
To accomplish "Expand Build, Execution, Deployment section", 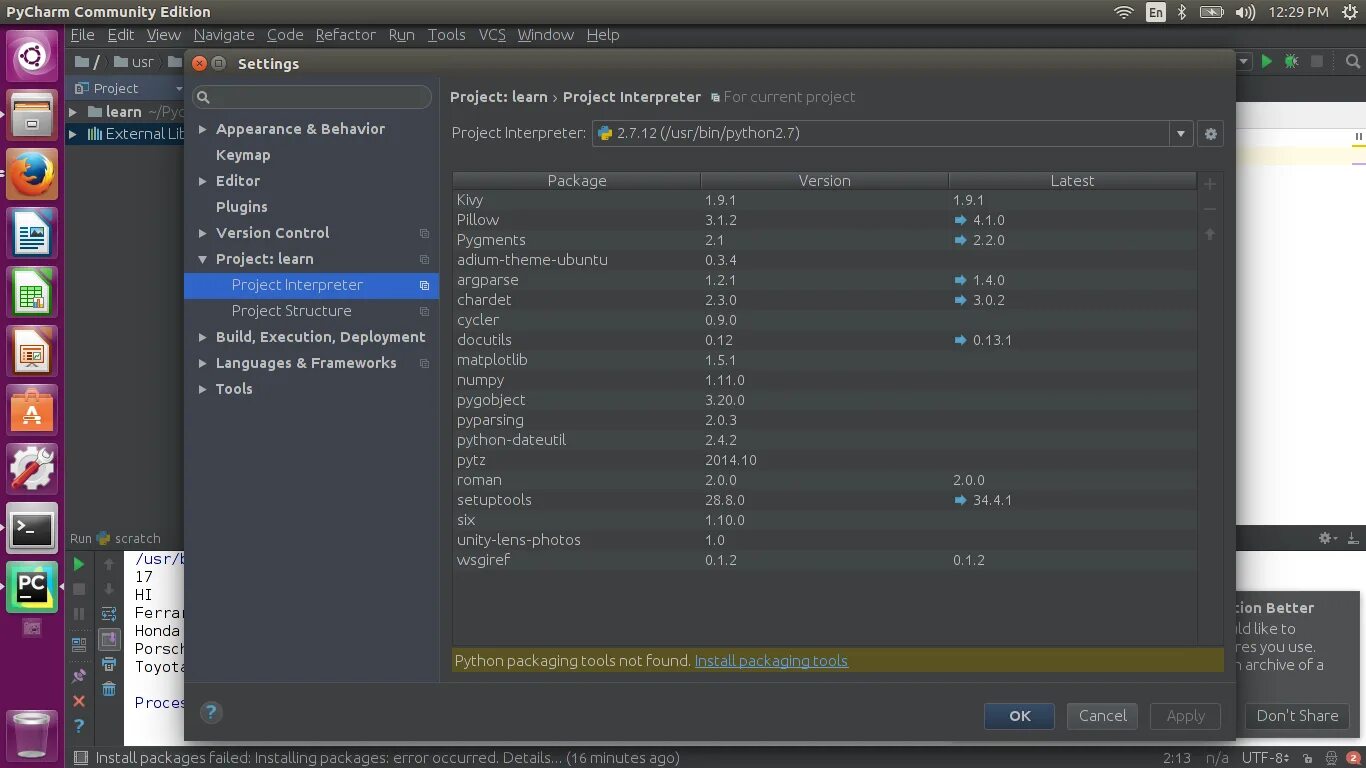I will pyautogui.click(x=203, y=337).
